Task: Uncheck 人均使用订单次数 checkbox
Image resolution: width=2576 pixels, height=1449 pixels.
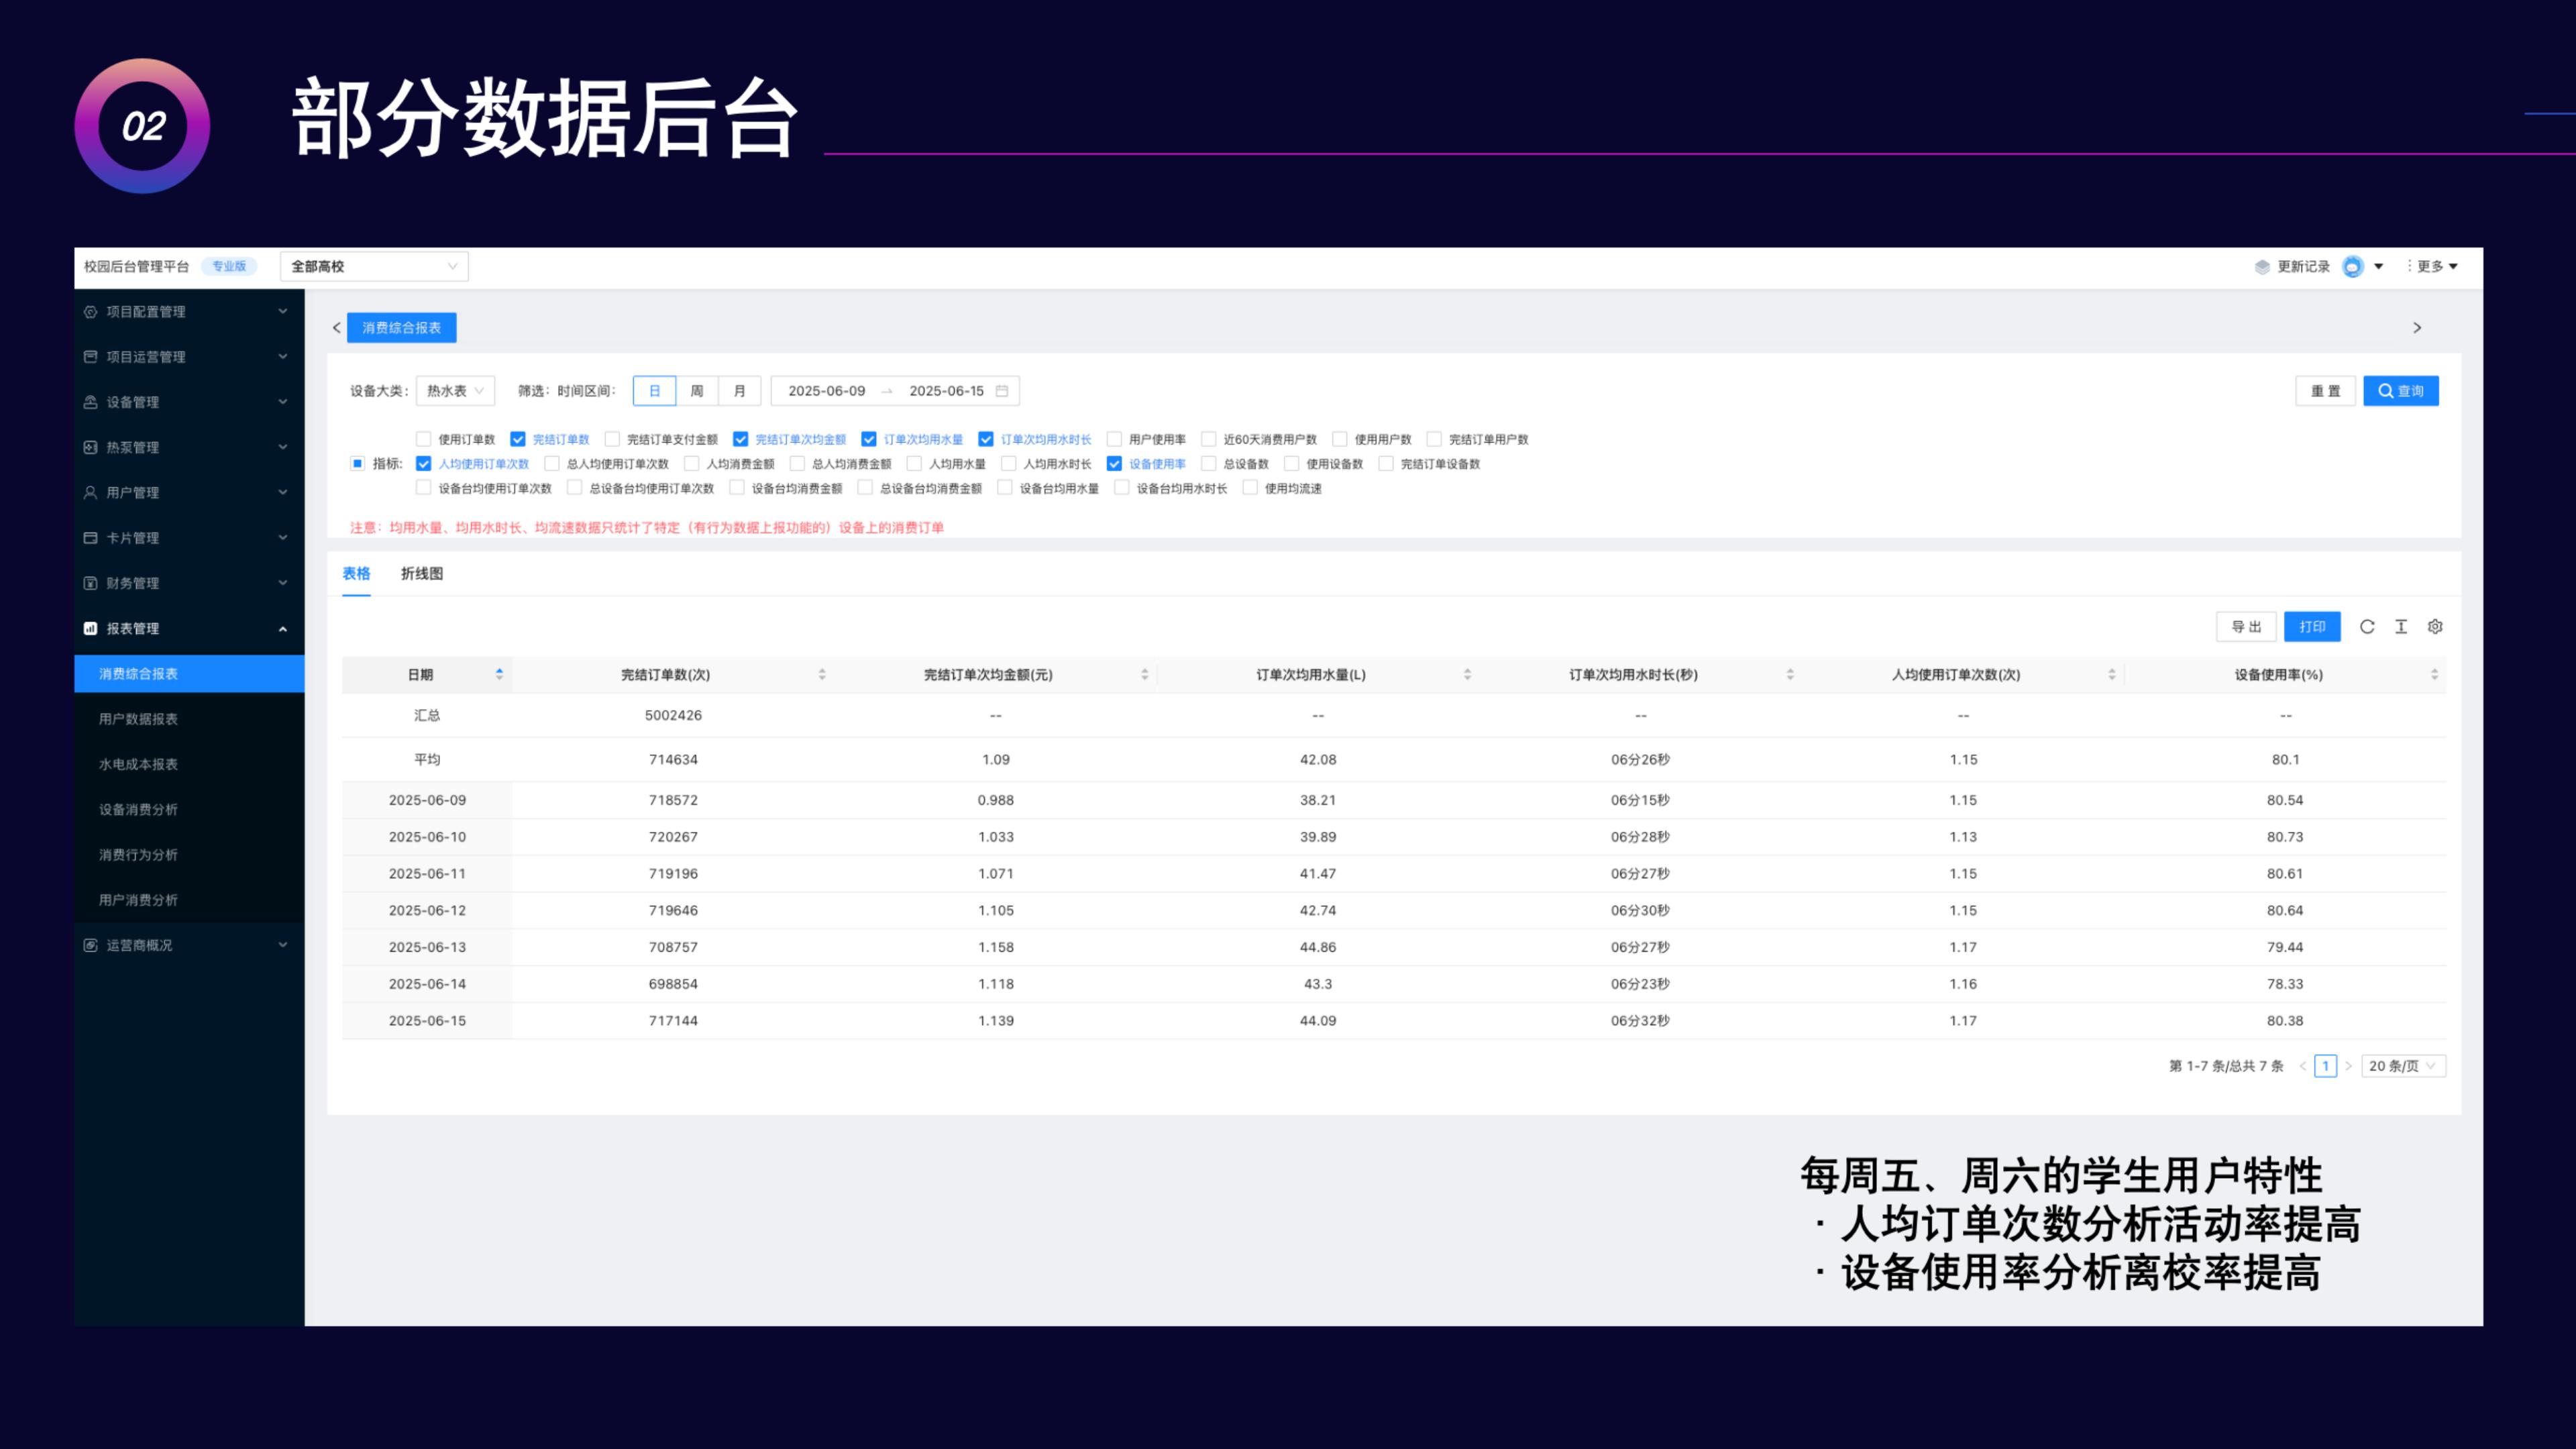Action: coord(423,464)
